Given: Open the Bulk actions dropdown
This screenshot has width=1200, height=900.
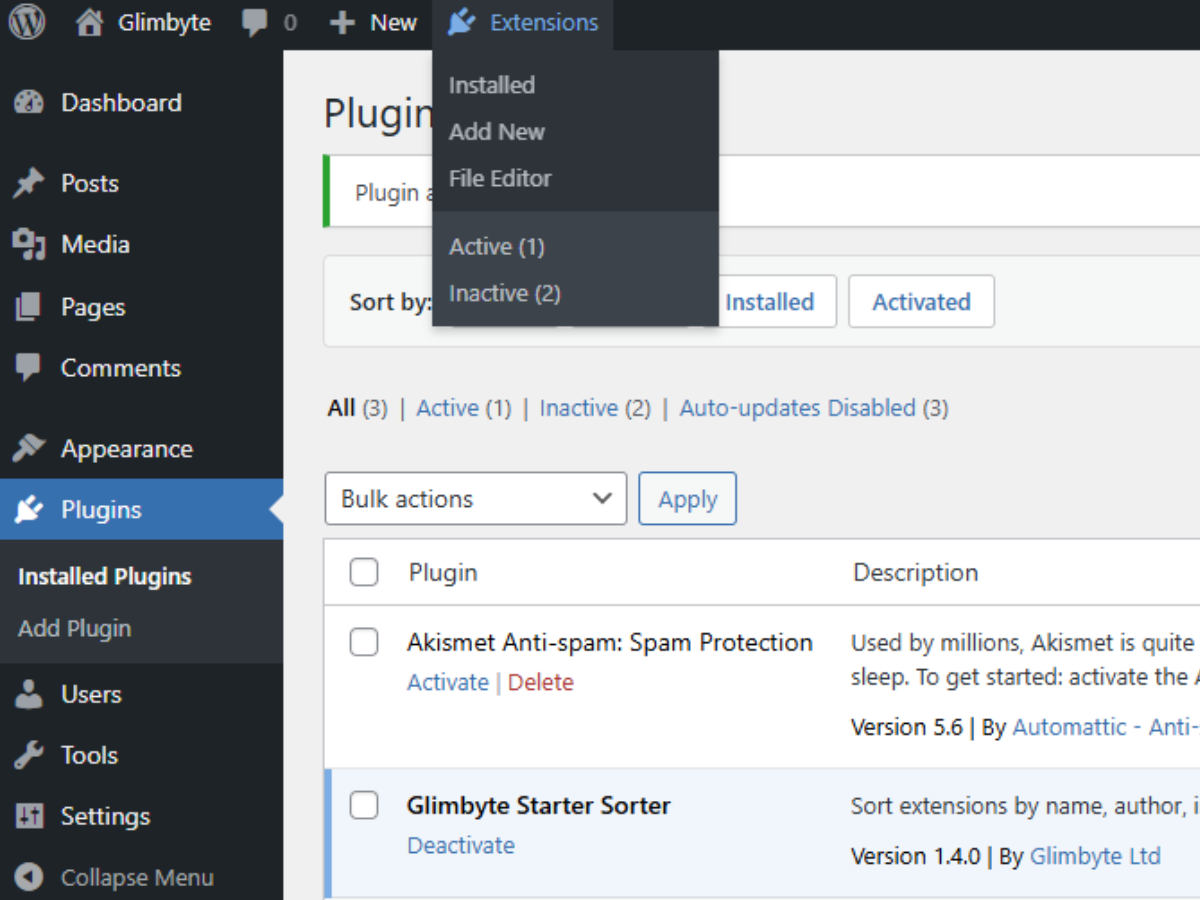Looking at the screenshot, I should click(475, 498).
